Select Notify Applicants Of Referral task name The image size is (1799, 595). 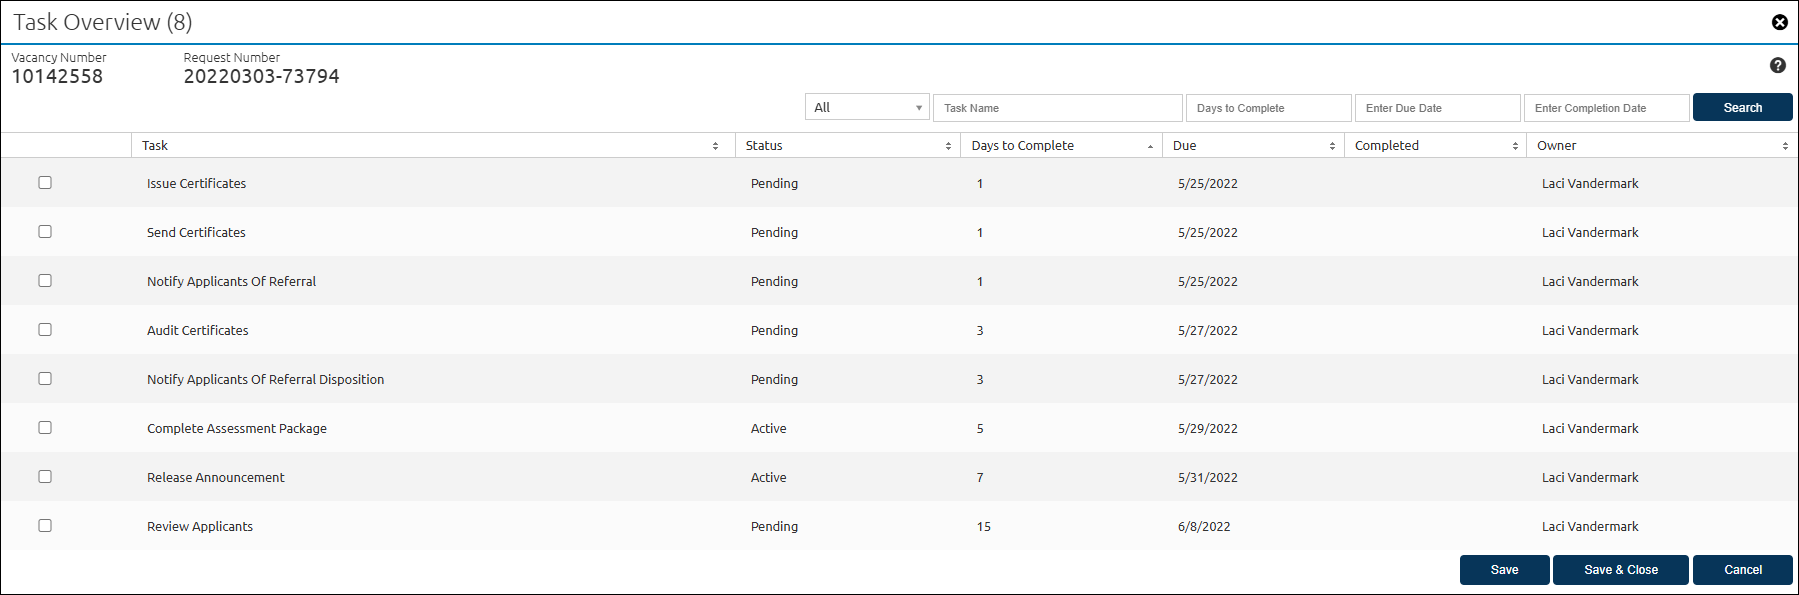[231, 282]
